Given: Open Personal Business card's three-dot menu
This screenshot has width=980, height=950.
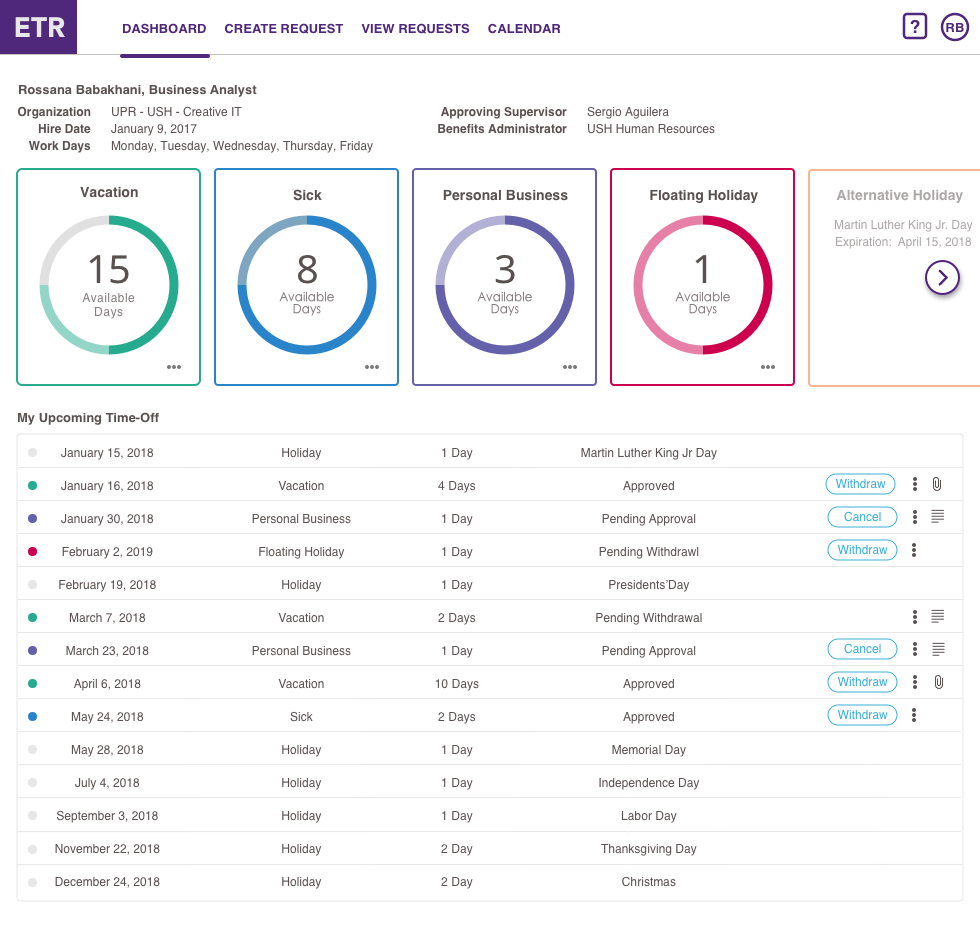Looking at the screenshot, I should (x=569, y=367).
